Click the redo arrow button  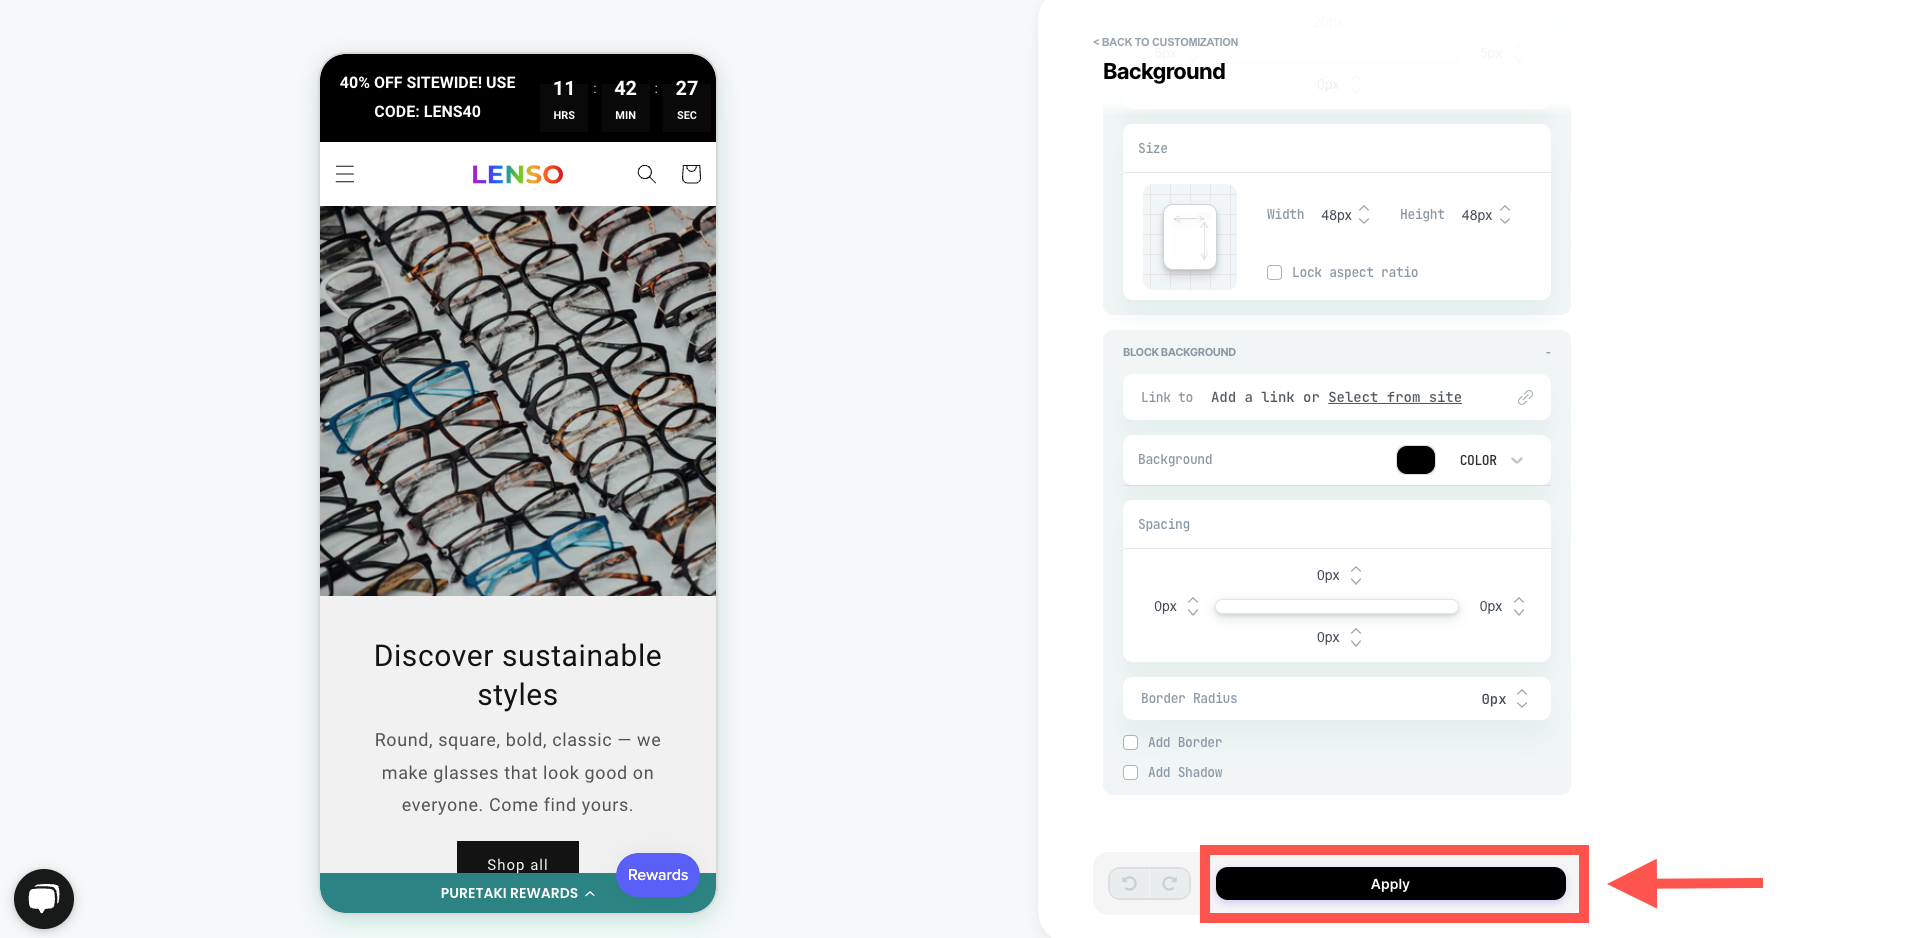pos(1170,883)
